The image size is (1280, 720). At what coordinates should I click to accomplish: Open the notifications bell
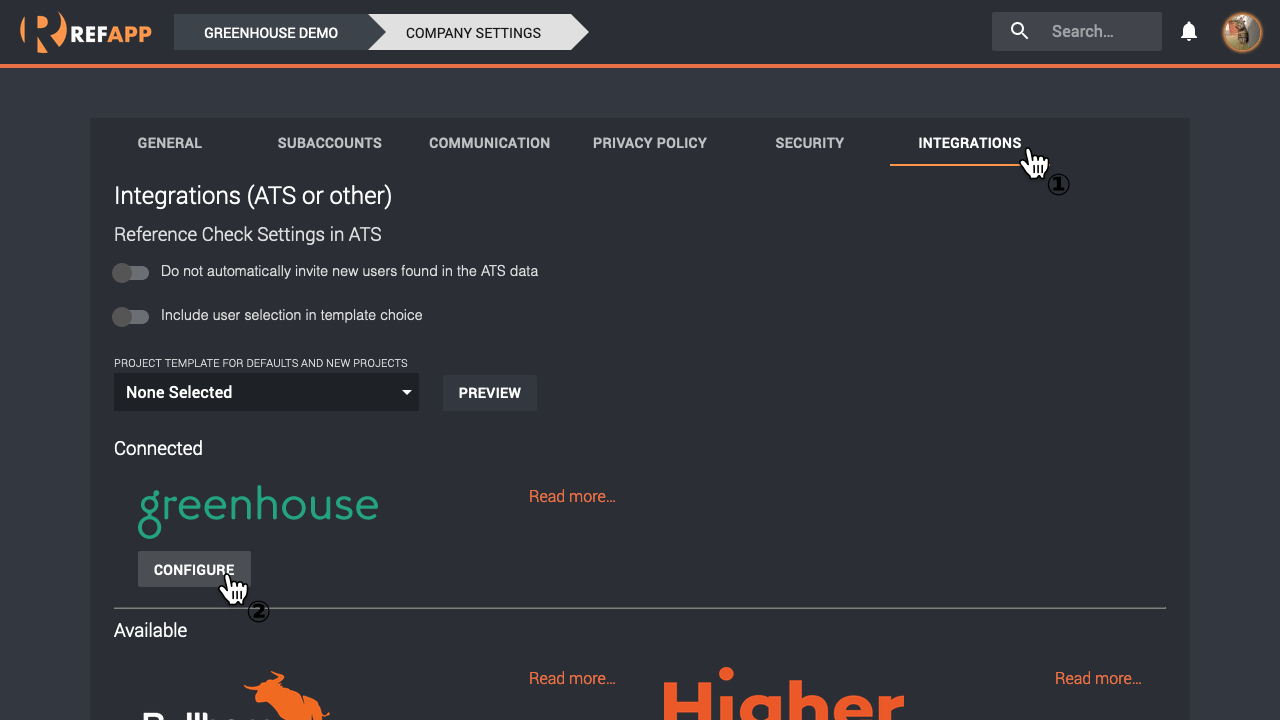pyautogui.click(x=1189, y=32)
